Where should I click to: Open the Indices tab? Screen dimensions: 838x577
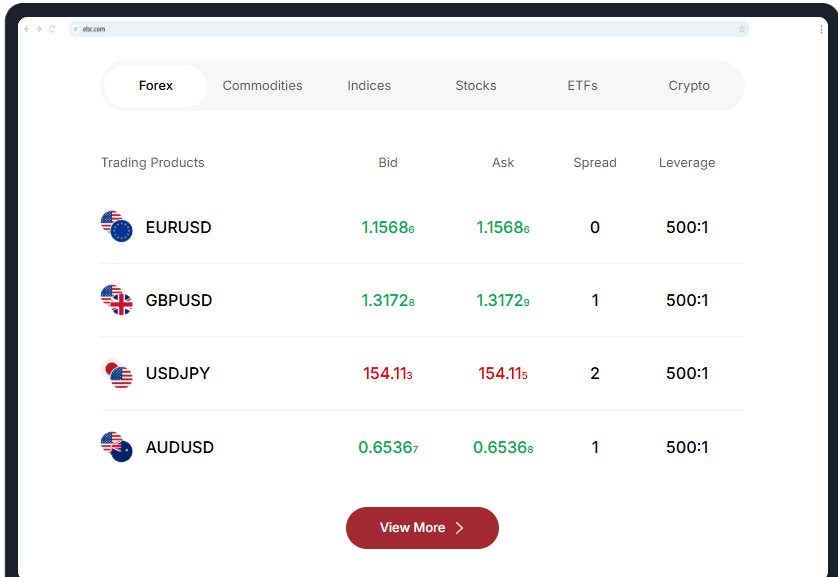point(369,86)
